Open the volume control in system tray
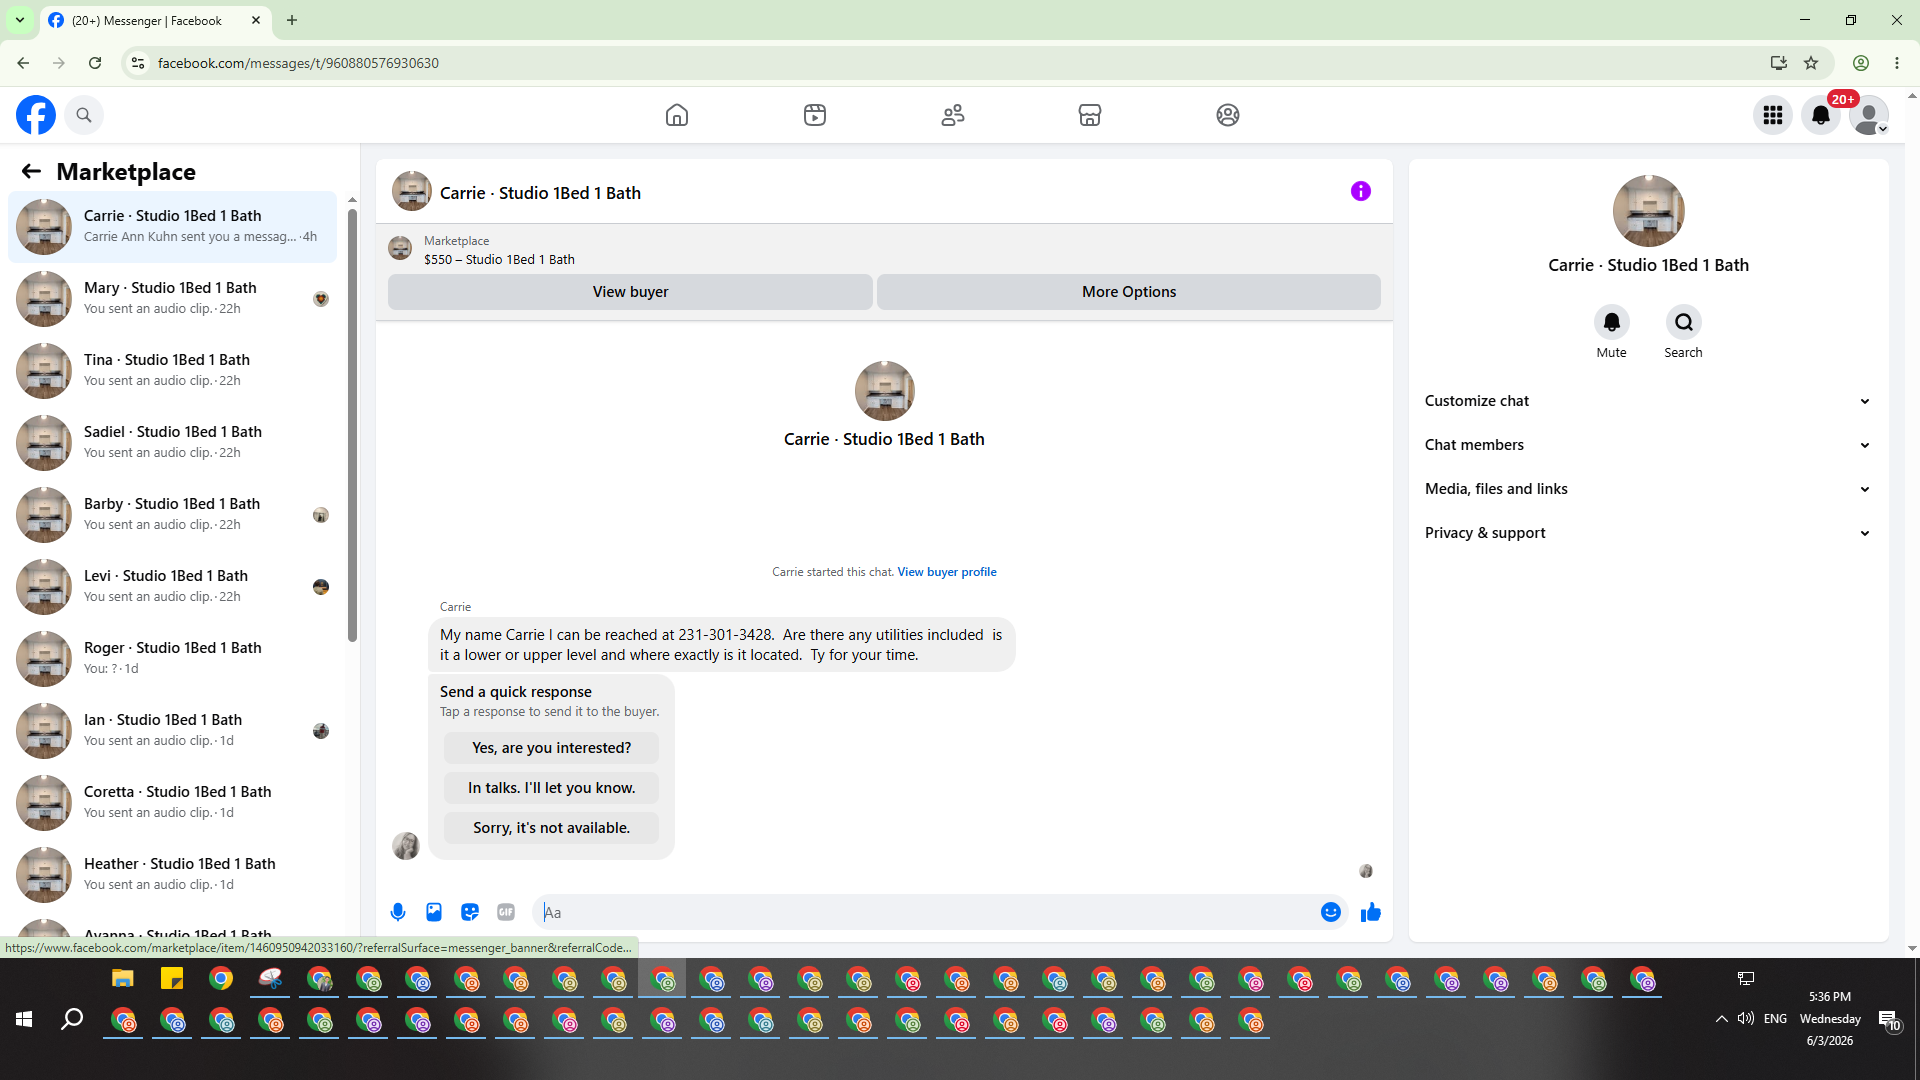The width and height of the screenshot is (1920, 1080). pyautogui.click(x=1746, y=1019)
